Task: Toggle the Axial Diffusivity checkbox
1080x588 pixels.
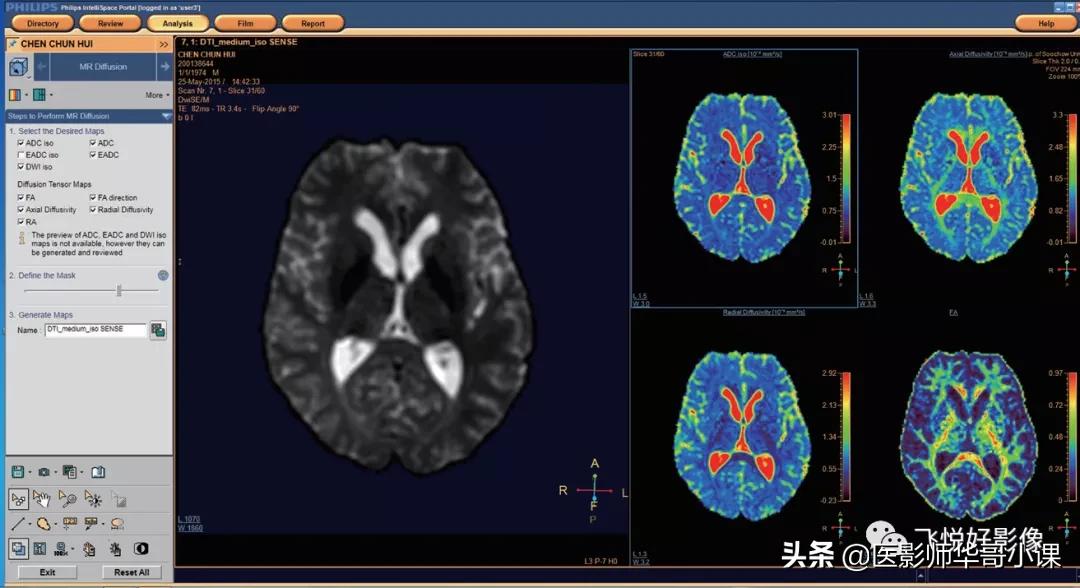Action: click(21, 209)
